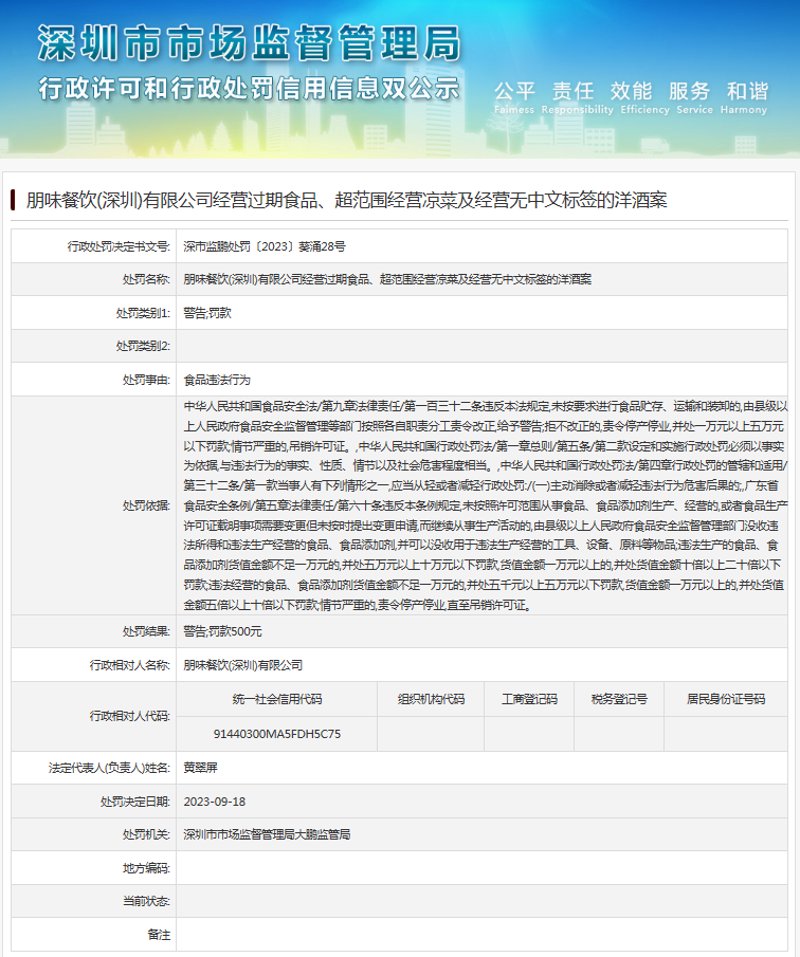Click the slogan word 责任 Responsibility
The width and height of the screenshot is (800, 957).
tap(577, 98)
